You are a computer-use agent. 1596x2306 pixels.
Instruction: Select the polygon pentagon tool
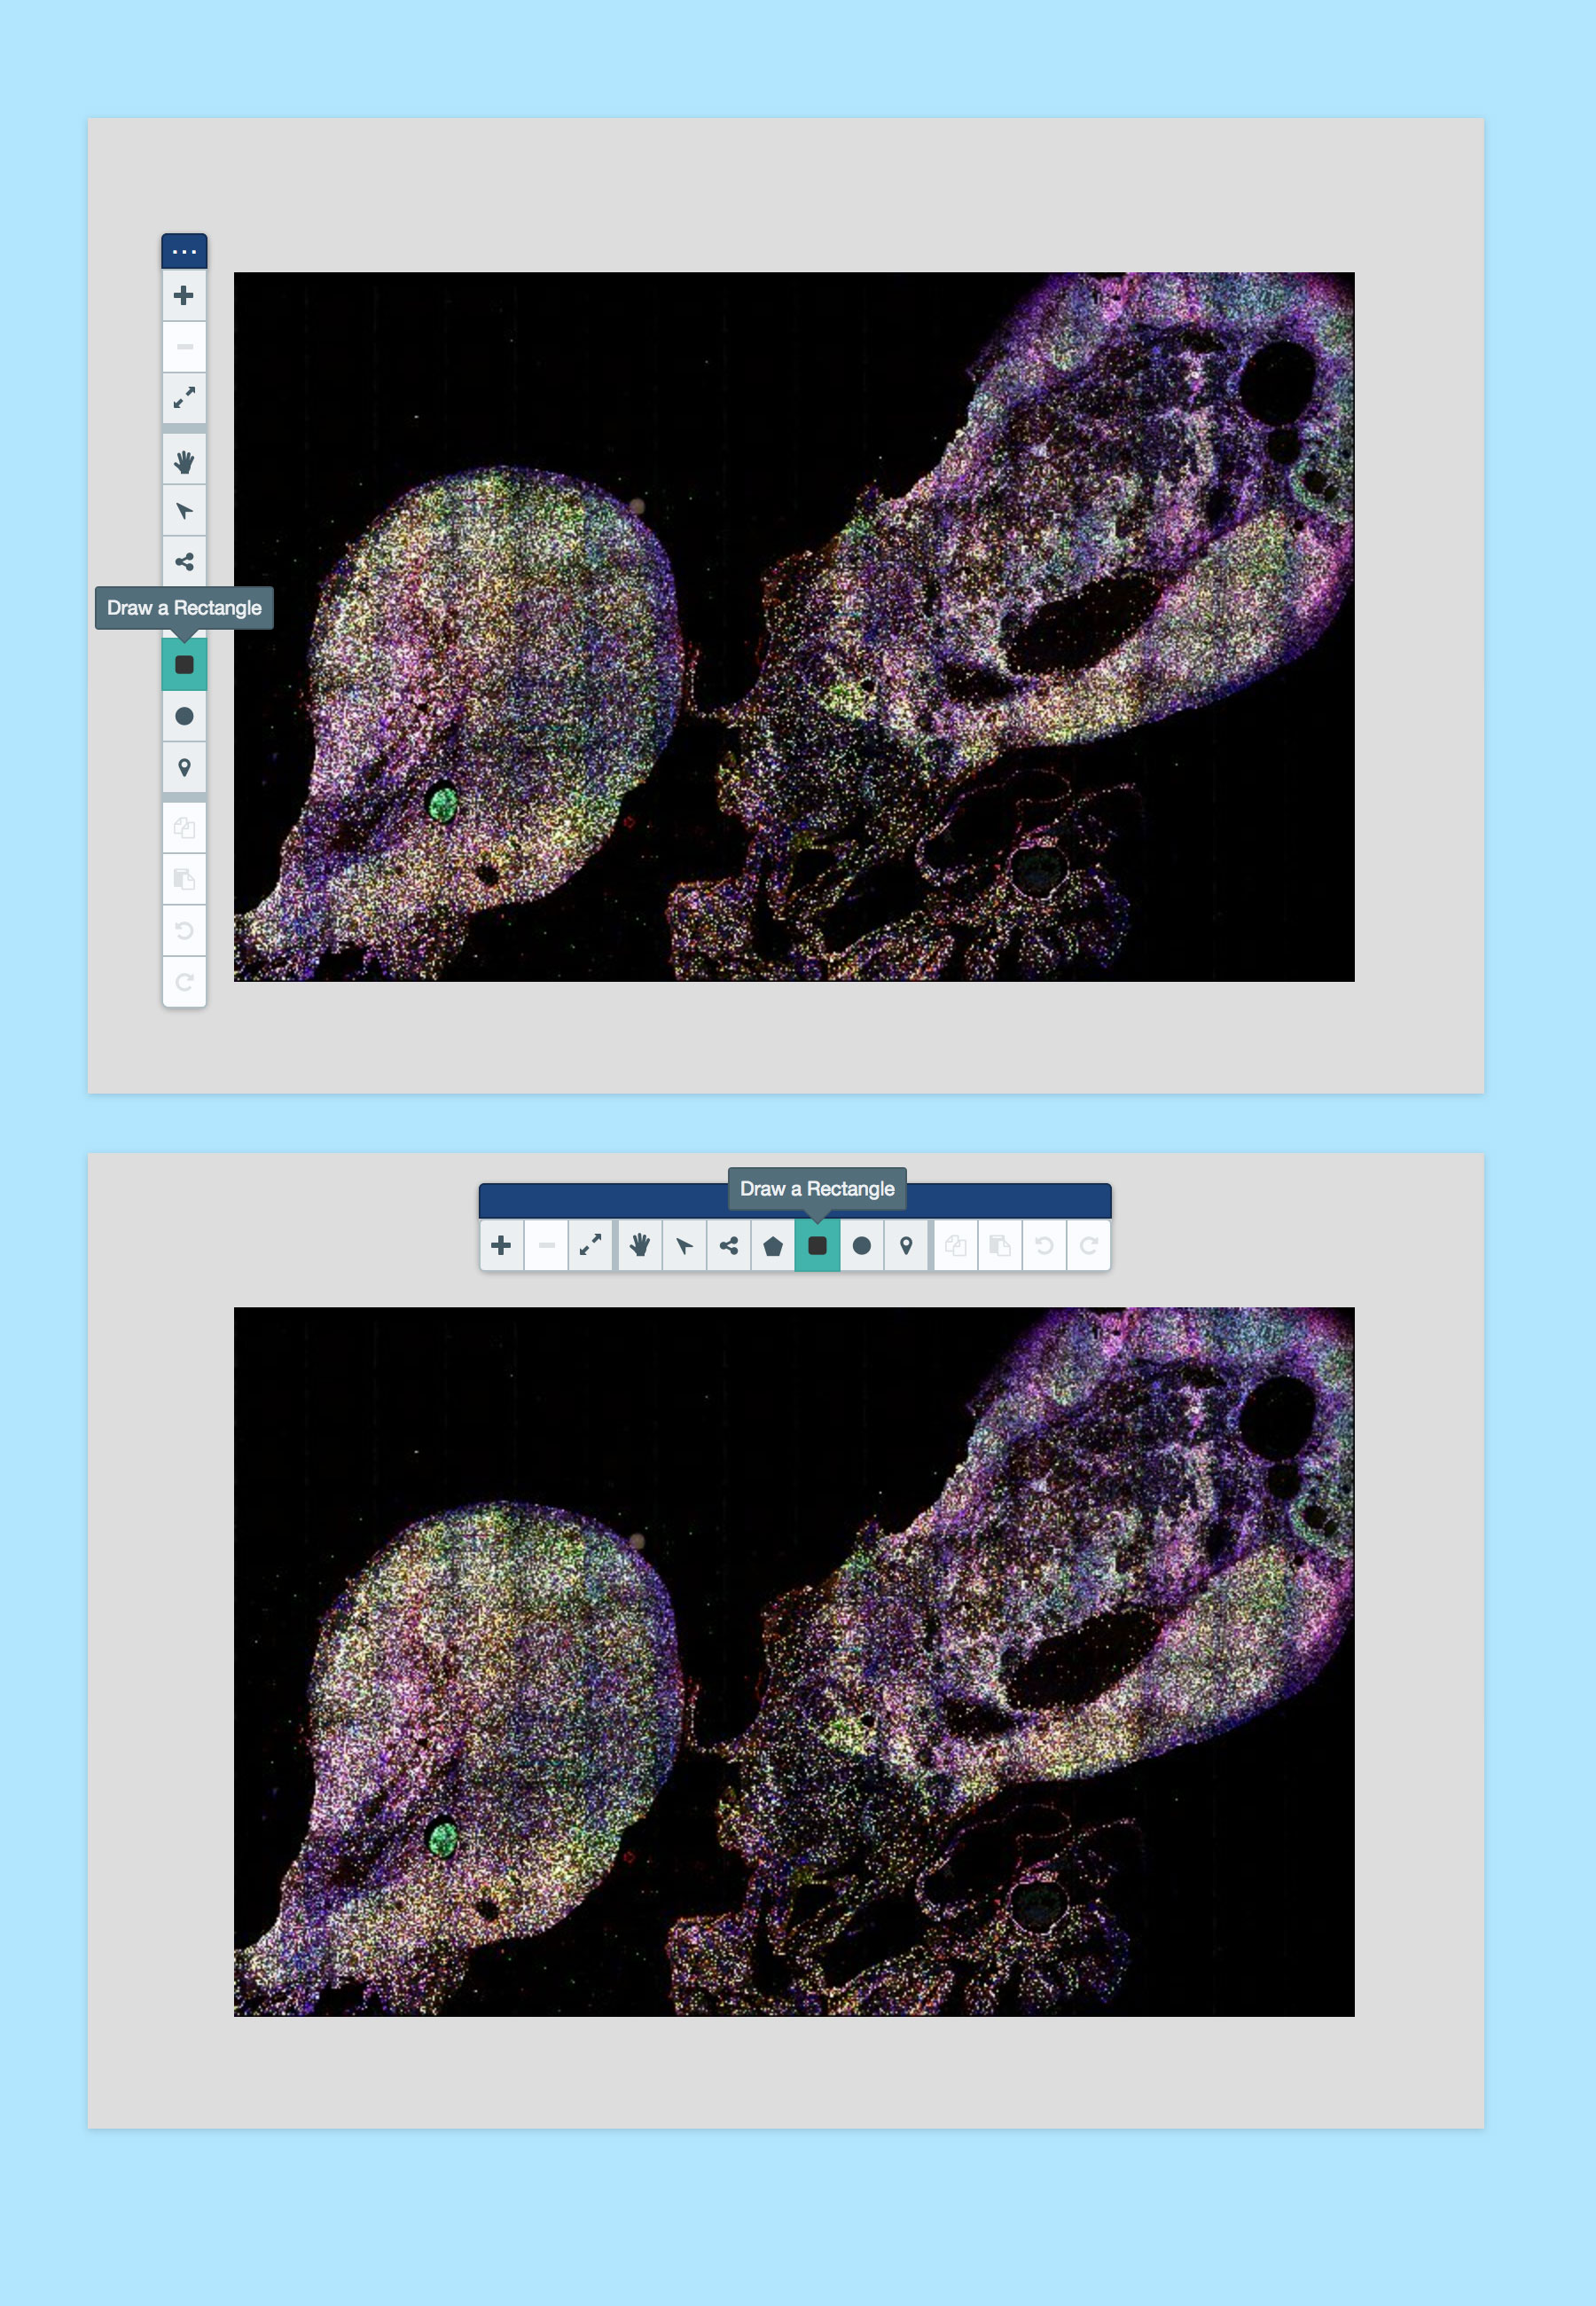pyautogui.click(x=773, y=1245)
